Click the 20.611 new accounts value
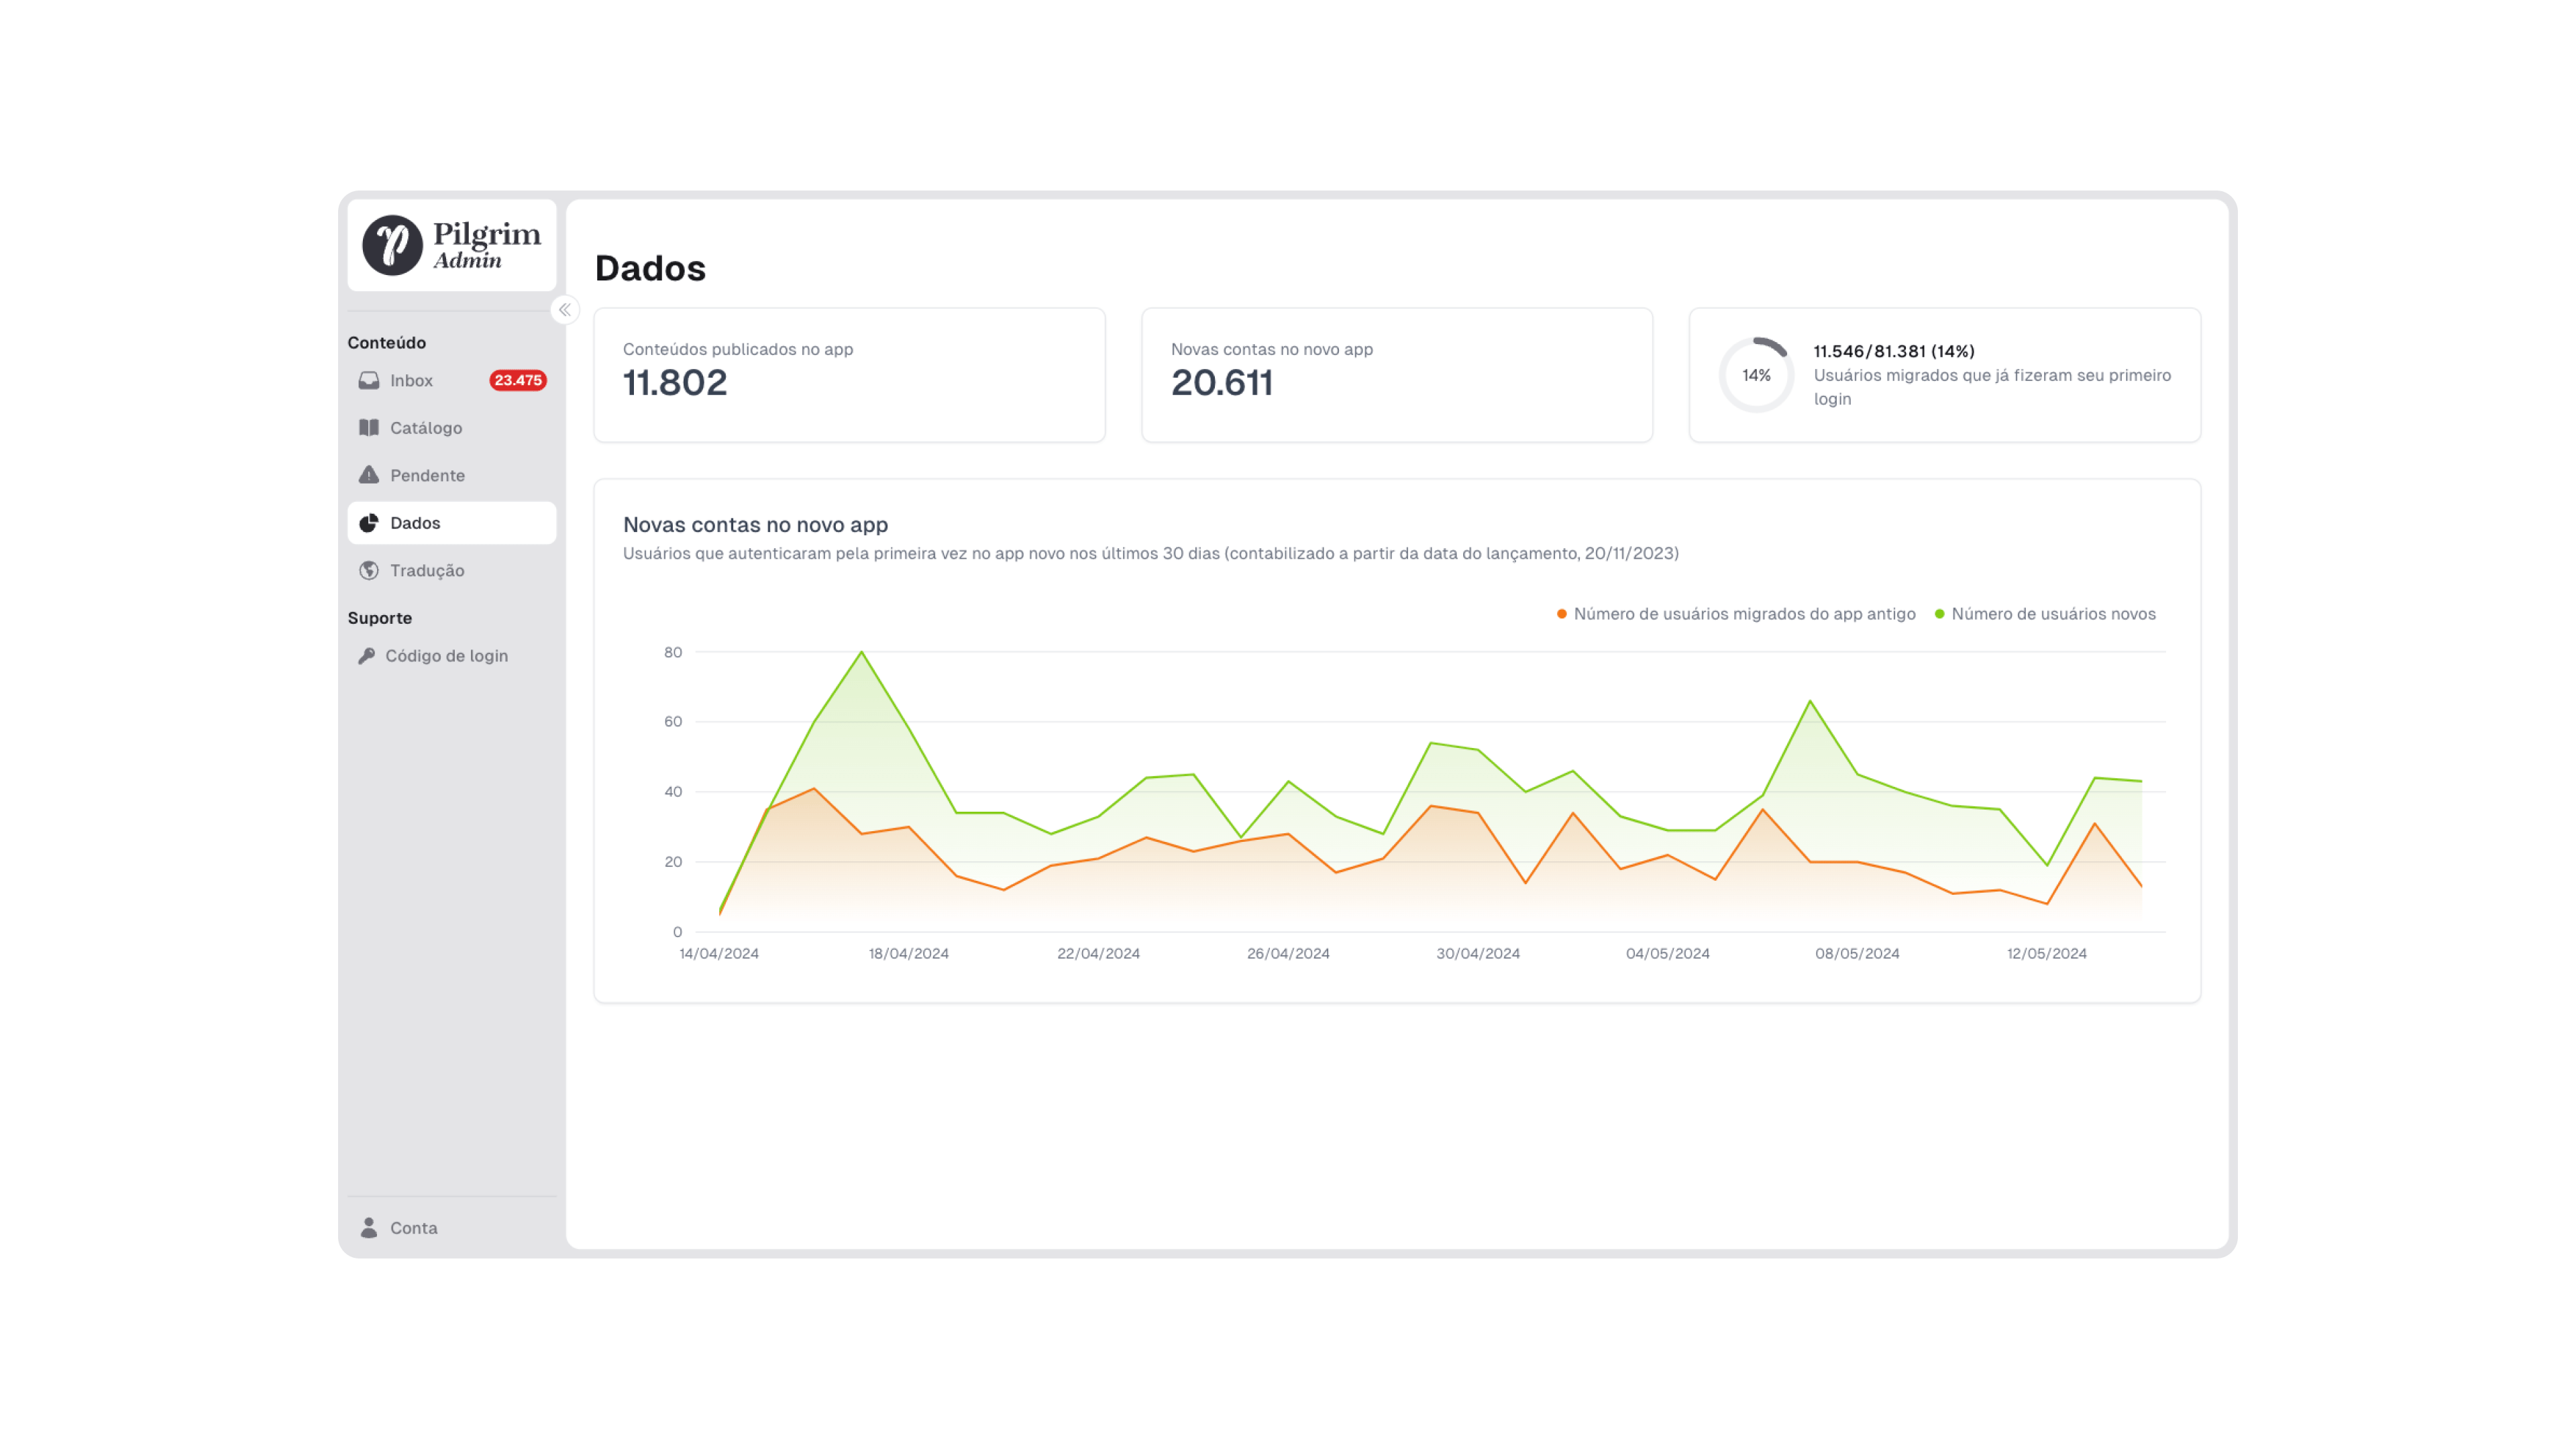 click(1221, 382)
